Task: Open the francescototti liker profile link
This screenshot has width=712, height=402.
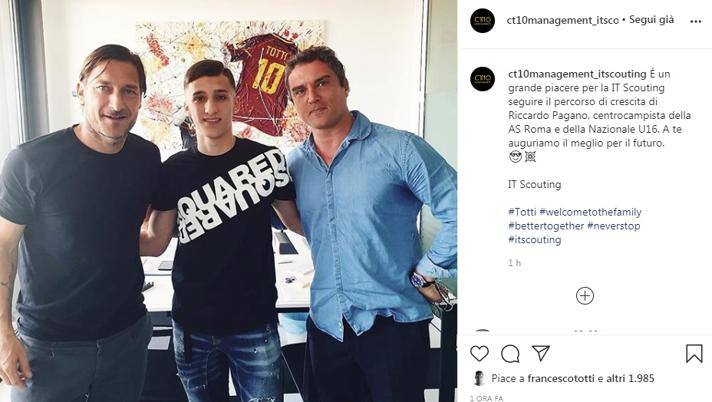Action: pyautogui.click(x=561, y=378)
